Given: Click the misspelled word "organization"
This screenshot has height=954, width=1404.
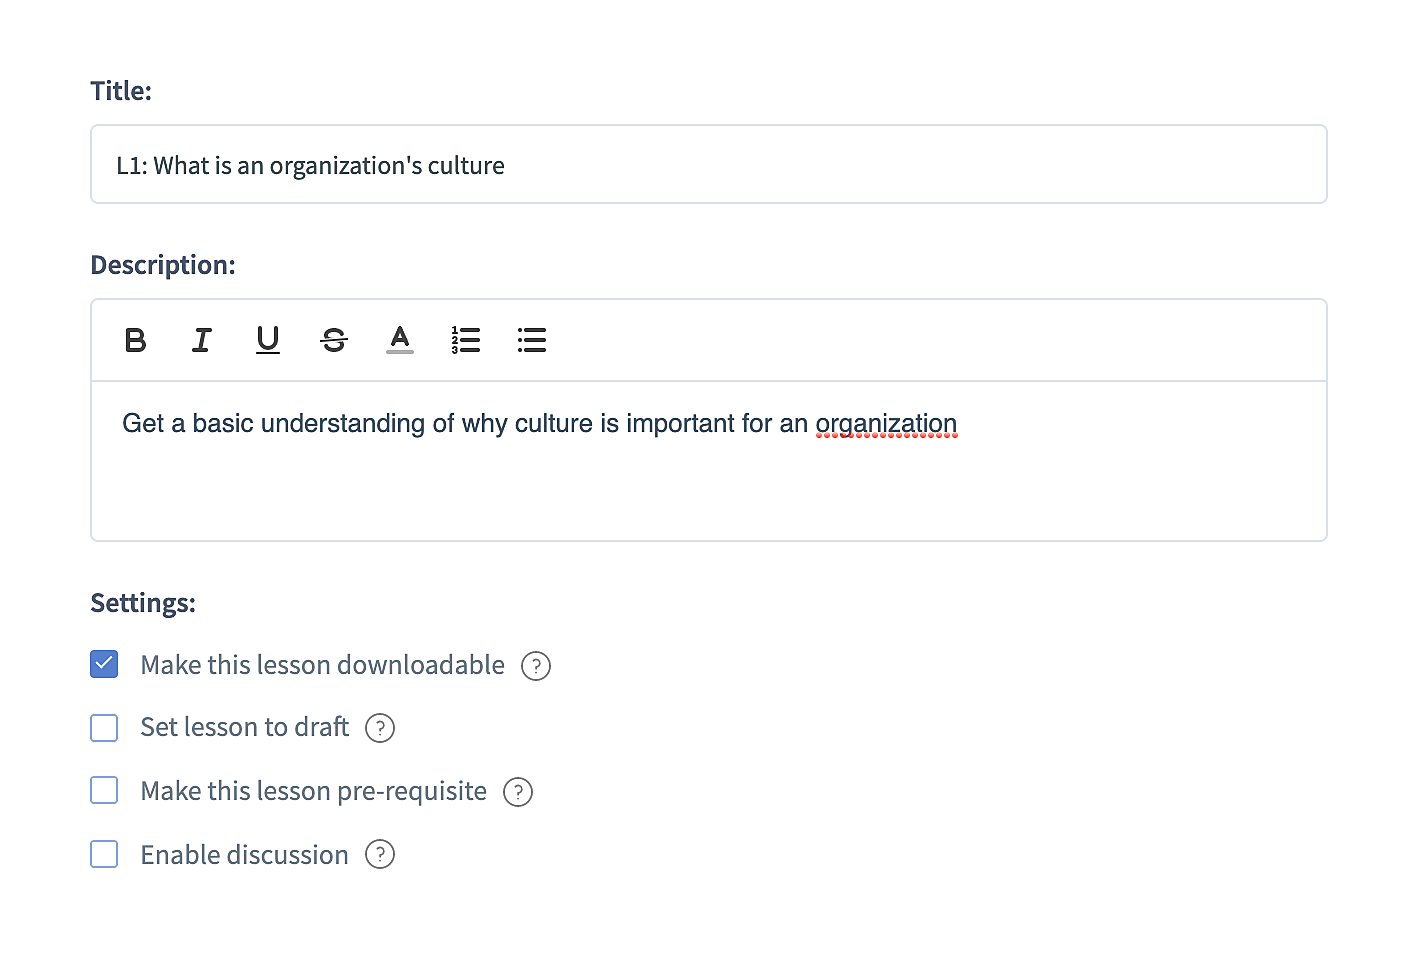Looking at the screenshot, I should (x=886, y=424).
